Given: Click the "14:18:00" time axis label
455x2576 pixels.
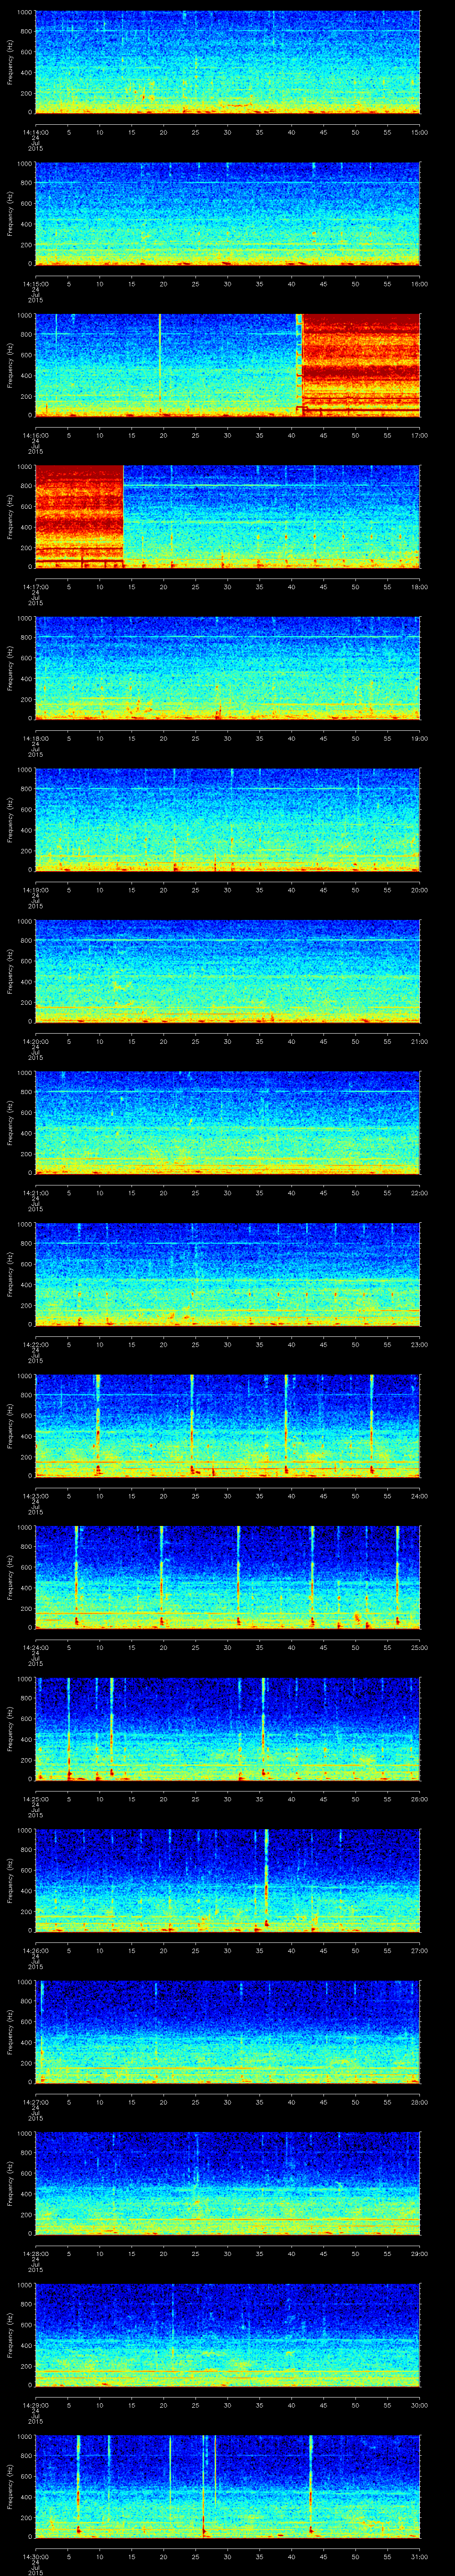Looking at the screenshot, I should (35, 738).
